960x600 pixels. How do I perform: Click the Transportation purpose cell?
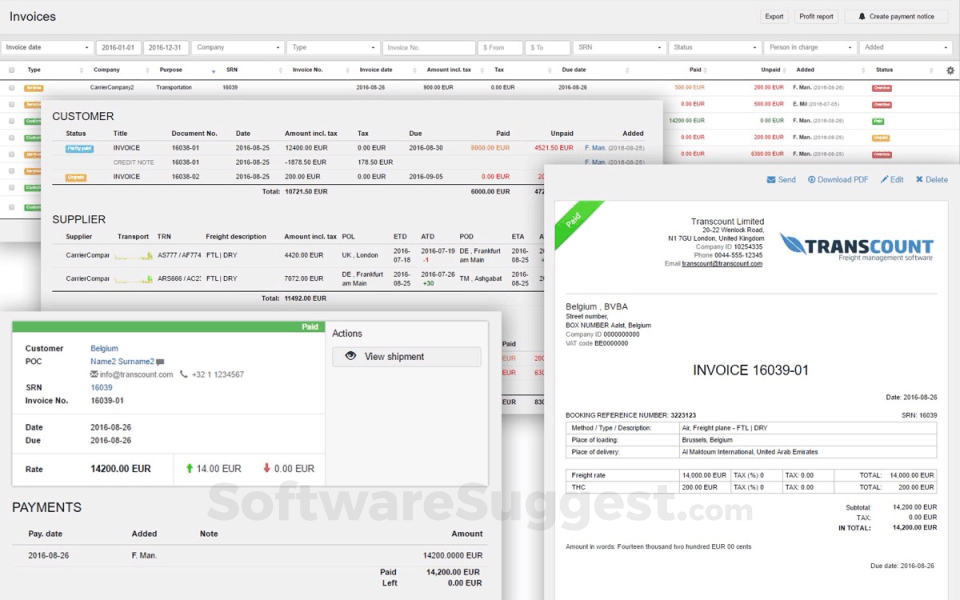tap(174, 88)
